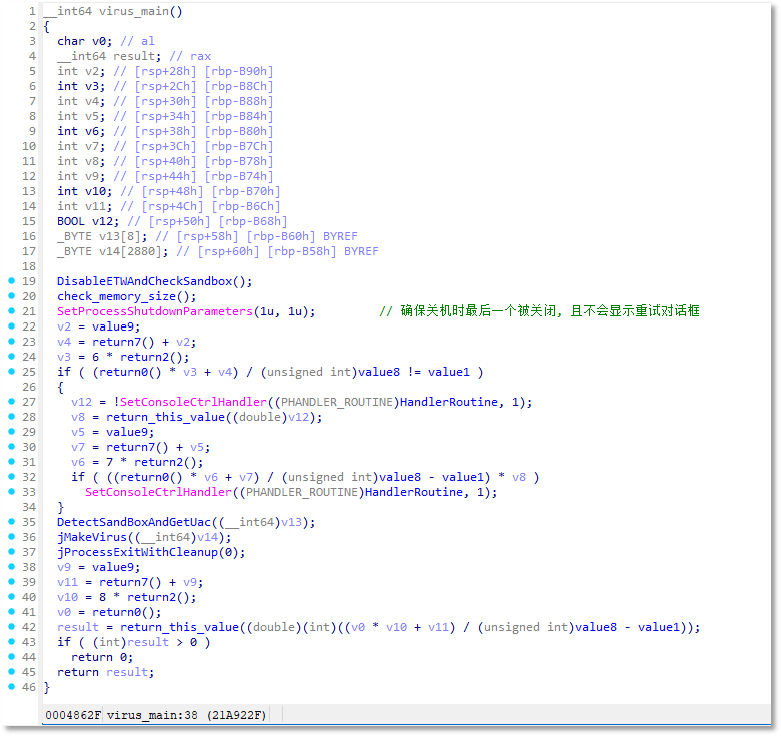Click line number 1 in the gutter
781x737 pixels.
(x=31, y=11)
